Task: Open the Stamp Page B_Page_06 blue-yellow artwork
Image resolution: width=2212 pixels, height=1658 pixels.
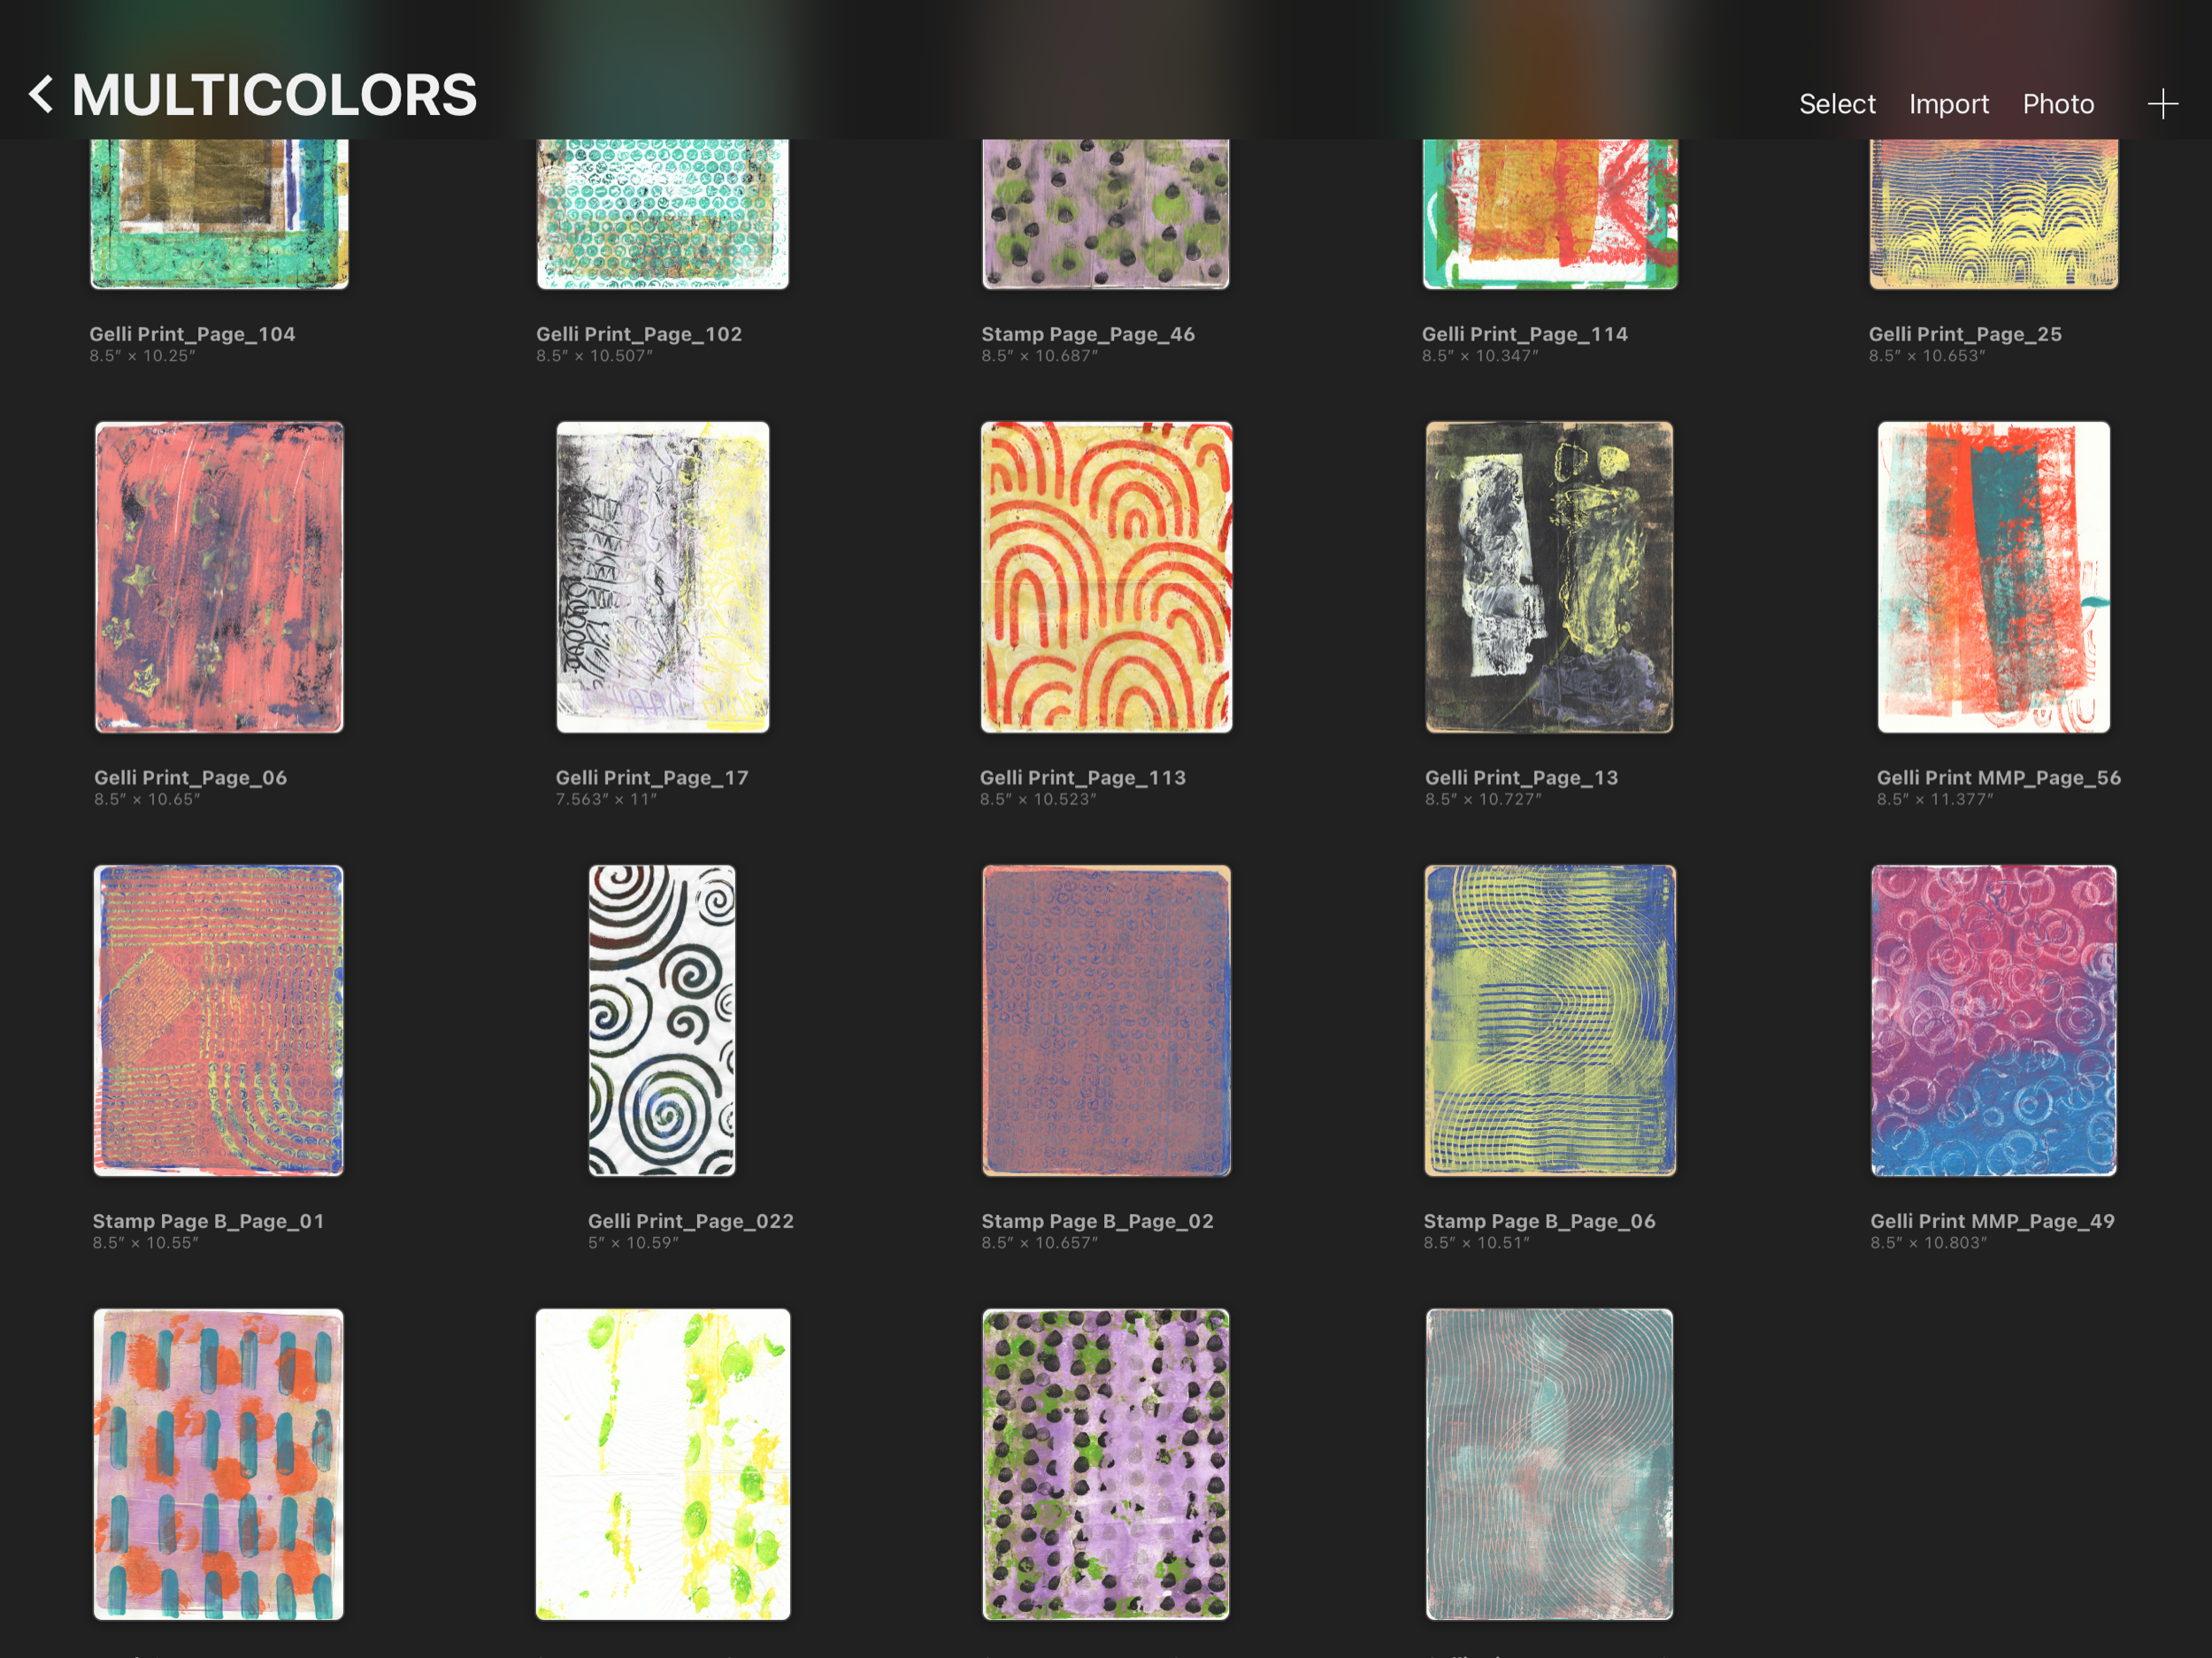Action: click(x=1549, y=1020)
